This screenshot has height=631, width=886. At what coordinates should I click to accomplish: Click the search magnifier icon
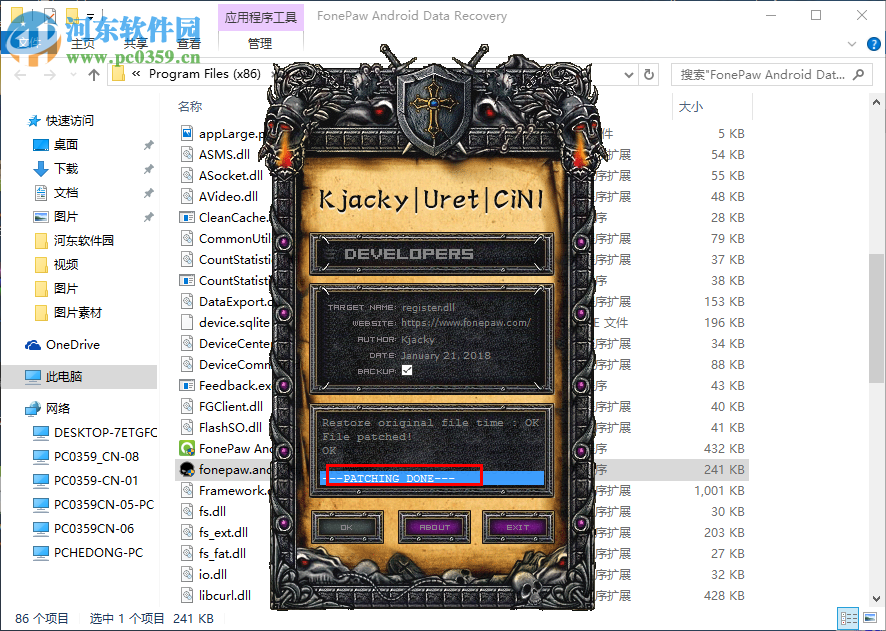(x=858, y=75)
